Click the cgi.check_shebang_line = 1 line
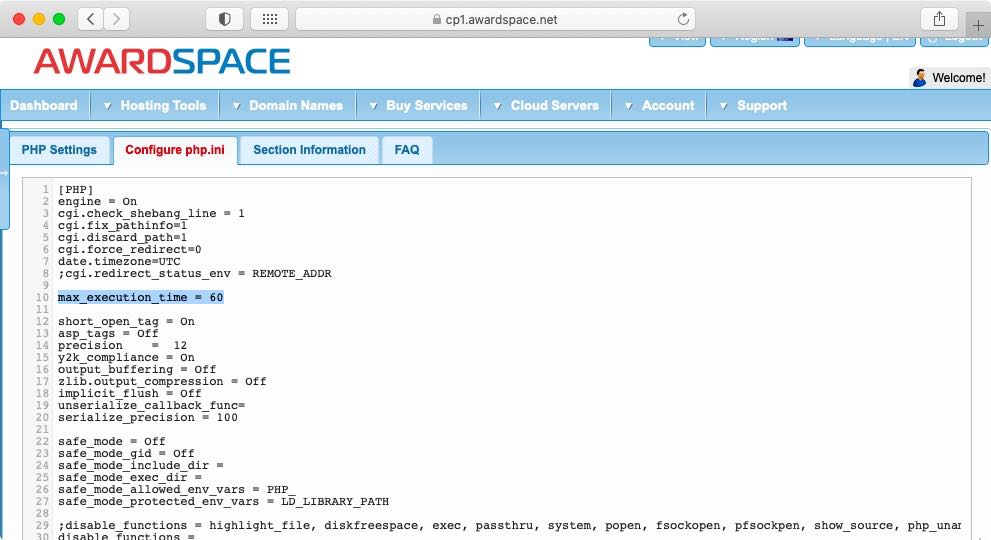This screenshot has height=540, width=991. click(151, 214)
